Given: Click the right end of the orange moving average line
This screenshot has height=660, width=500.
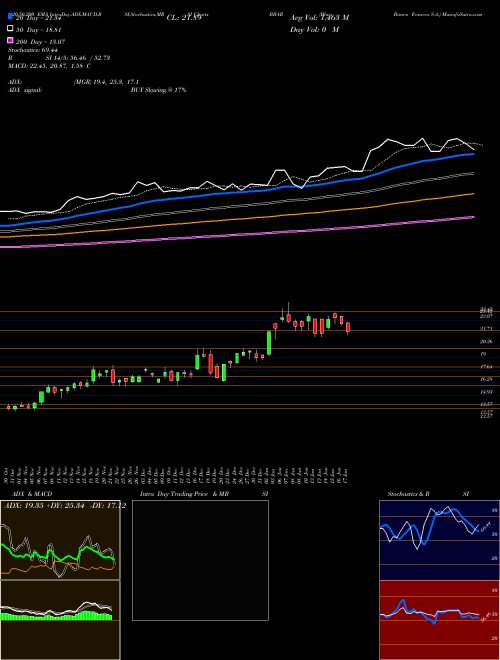Looking at the screenshot, I should click(473, 194).
